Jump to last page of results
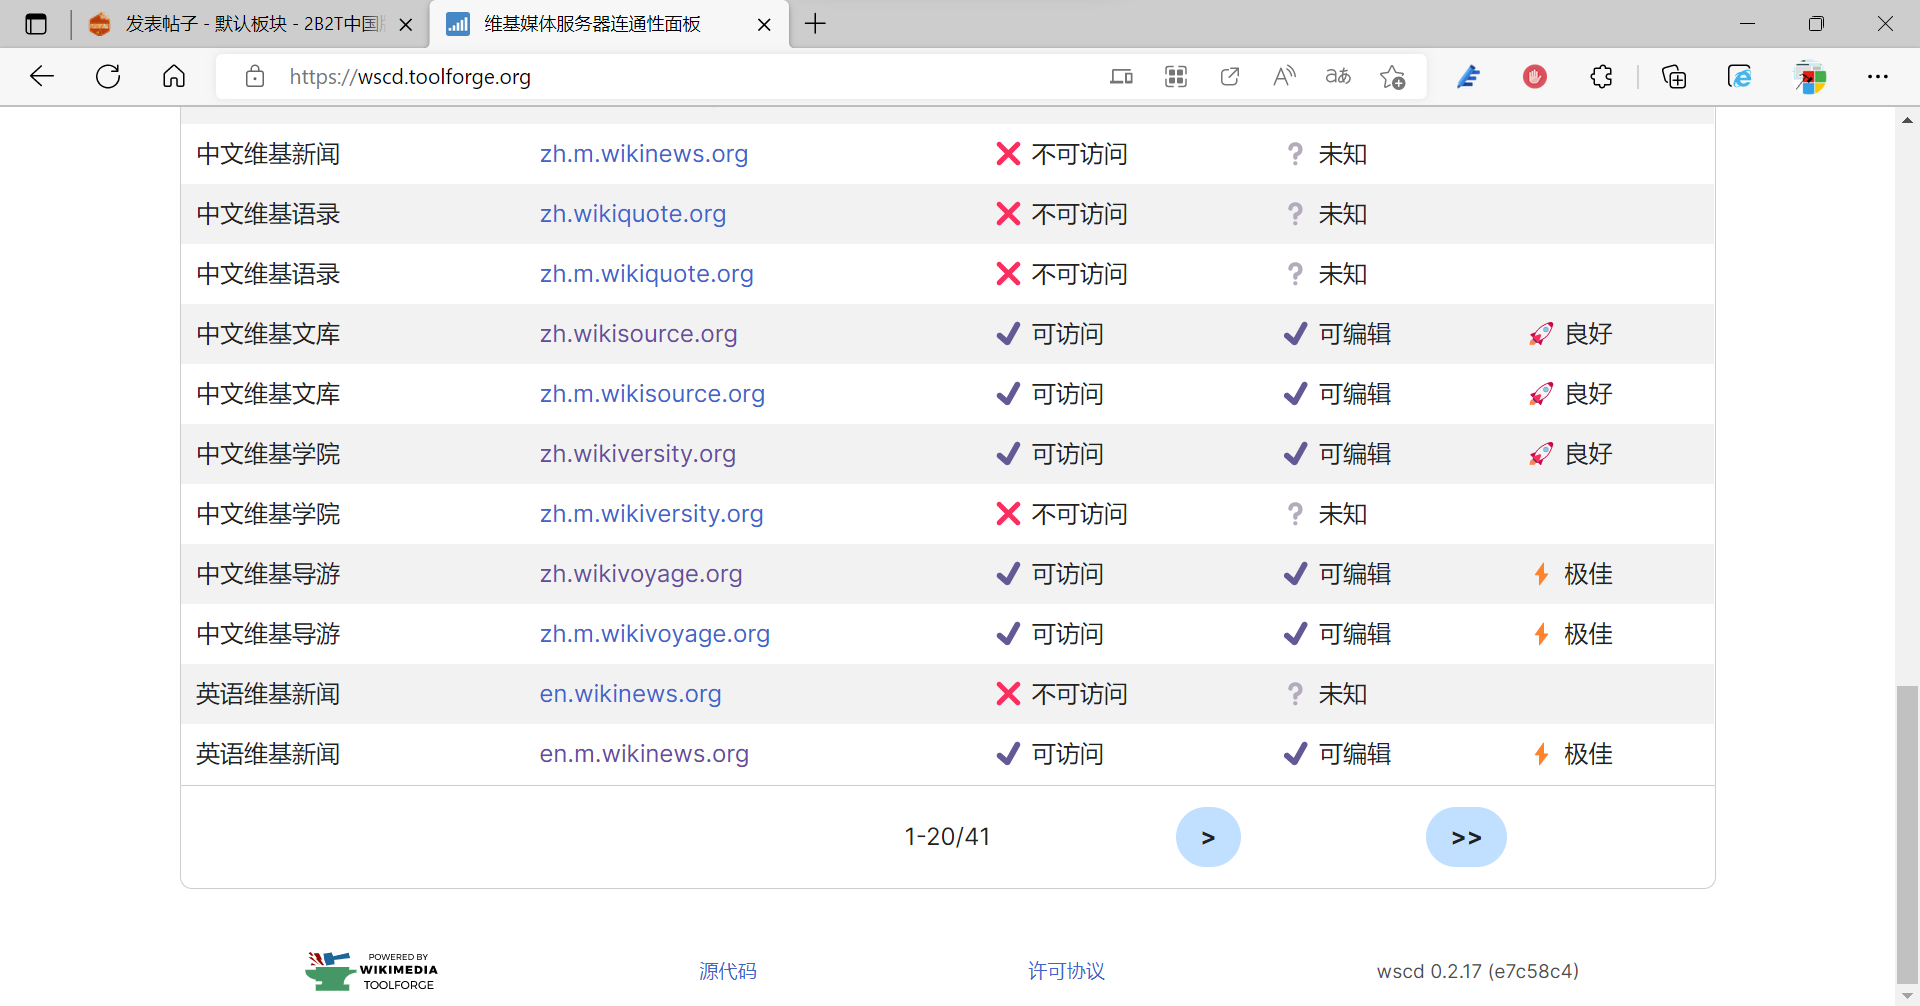The height and width of the screenshot is (1006, 1920). tap(1466, 837)
